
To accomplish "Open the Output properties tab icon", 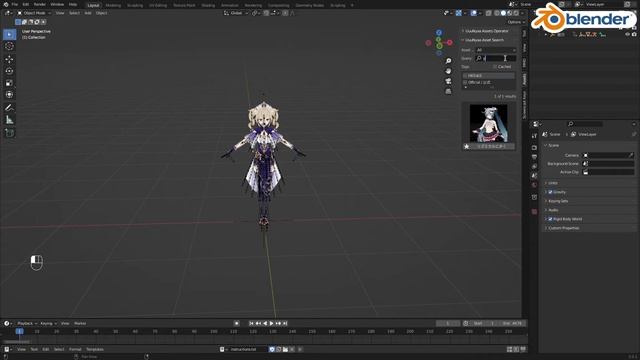I will coord(534,157).
